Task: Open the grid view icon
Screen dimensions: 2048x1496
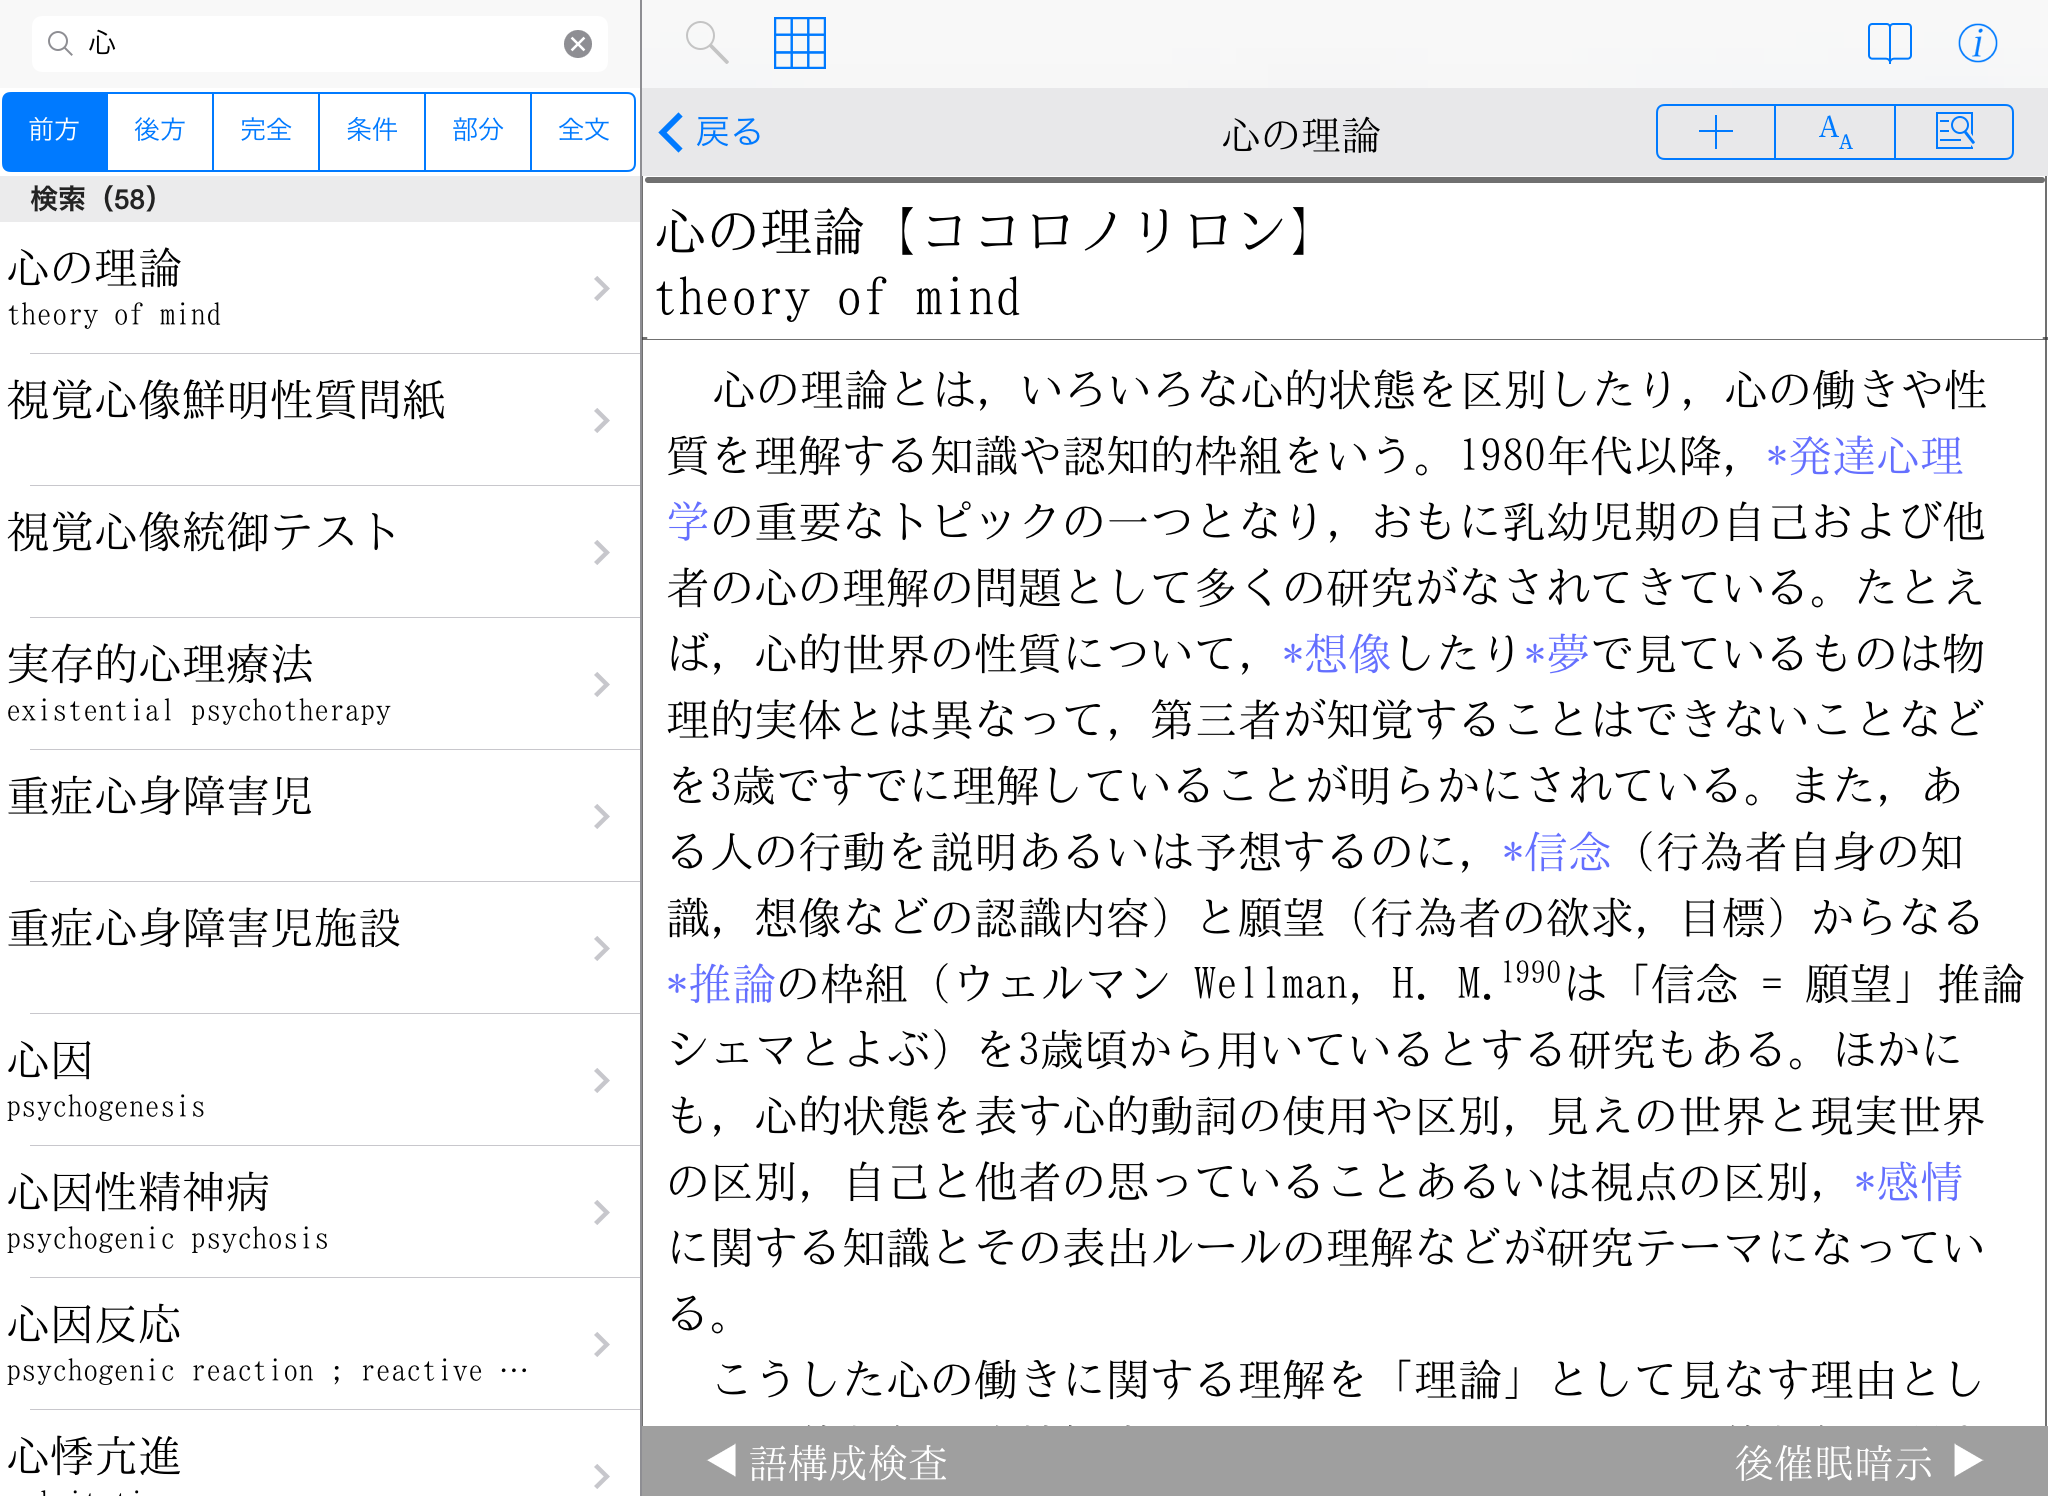Action: (x=799, y=43)
